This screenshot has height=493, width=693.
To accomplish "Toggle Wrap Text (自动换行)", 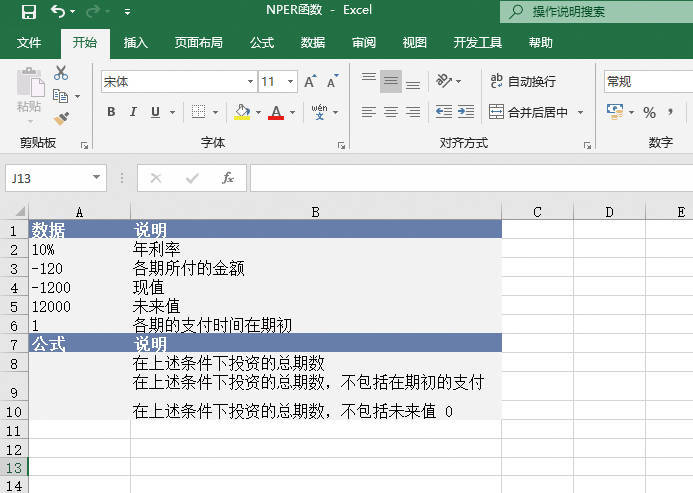I will [521, 82].
